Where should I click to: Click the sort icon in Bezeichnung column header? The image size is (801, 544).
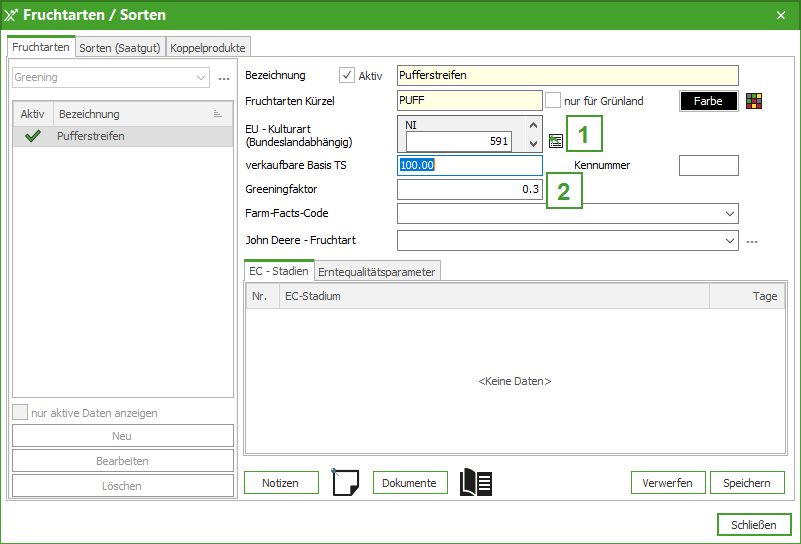(x=218, y=115)
